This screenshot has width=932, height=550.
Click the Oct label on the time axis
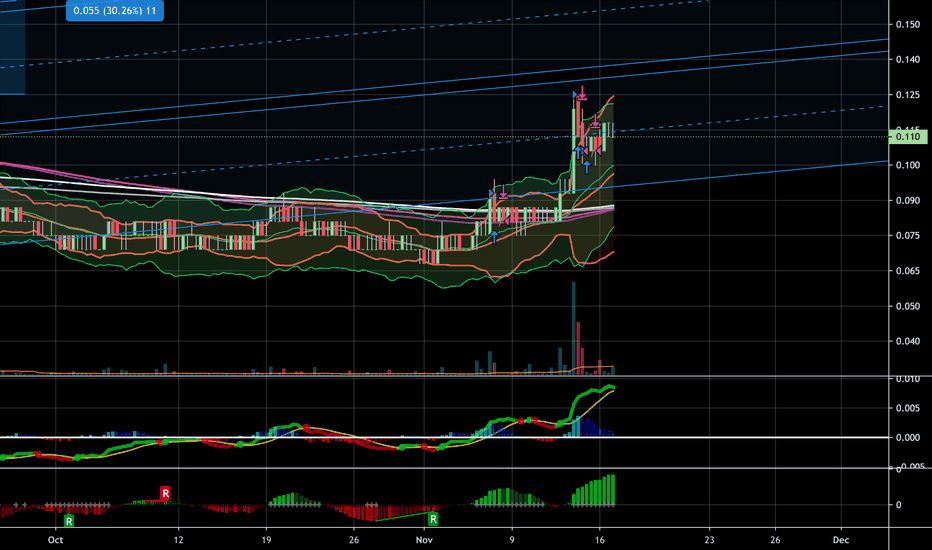pyautogui.click(x=55, y=540)
